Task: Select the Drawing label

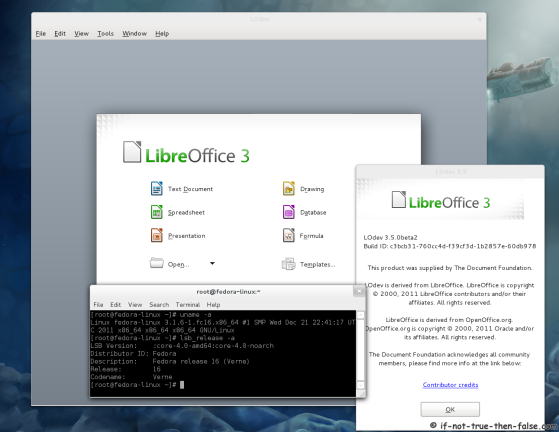Action: click(x=312, y=189)
